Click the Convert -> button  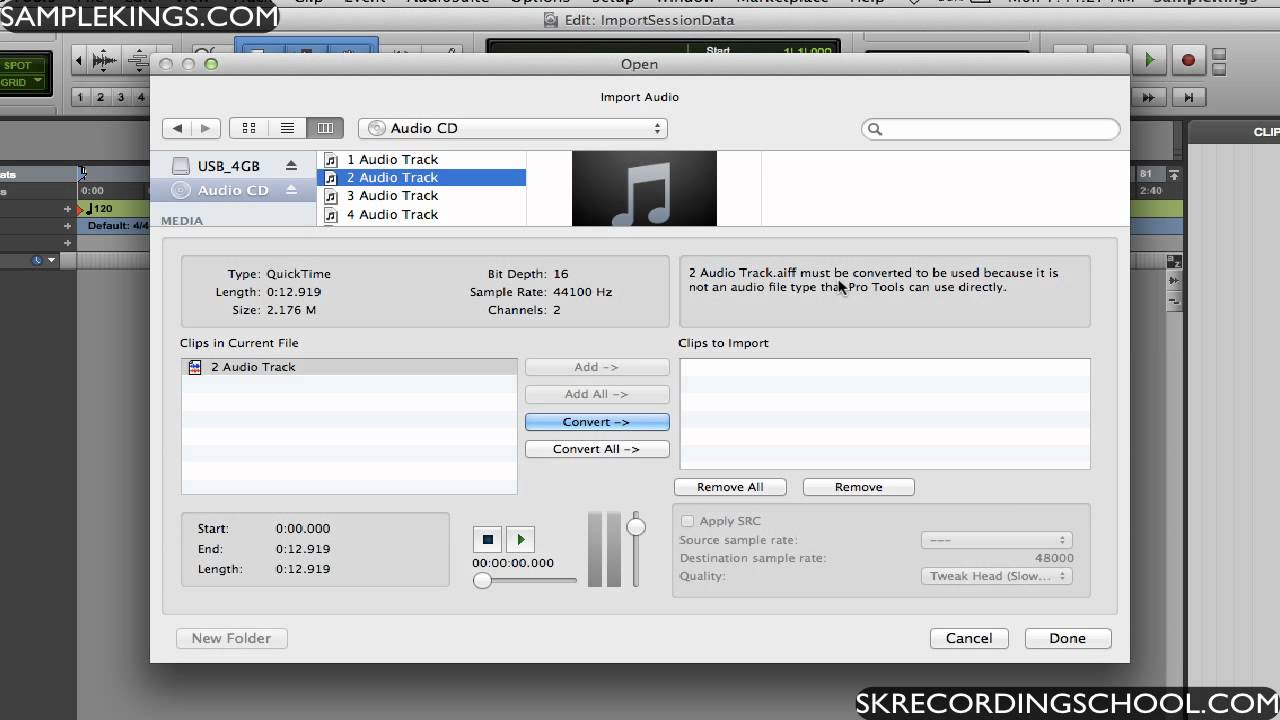tap(597, 422)
